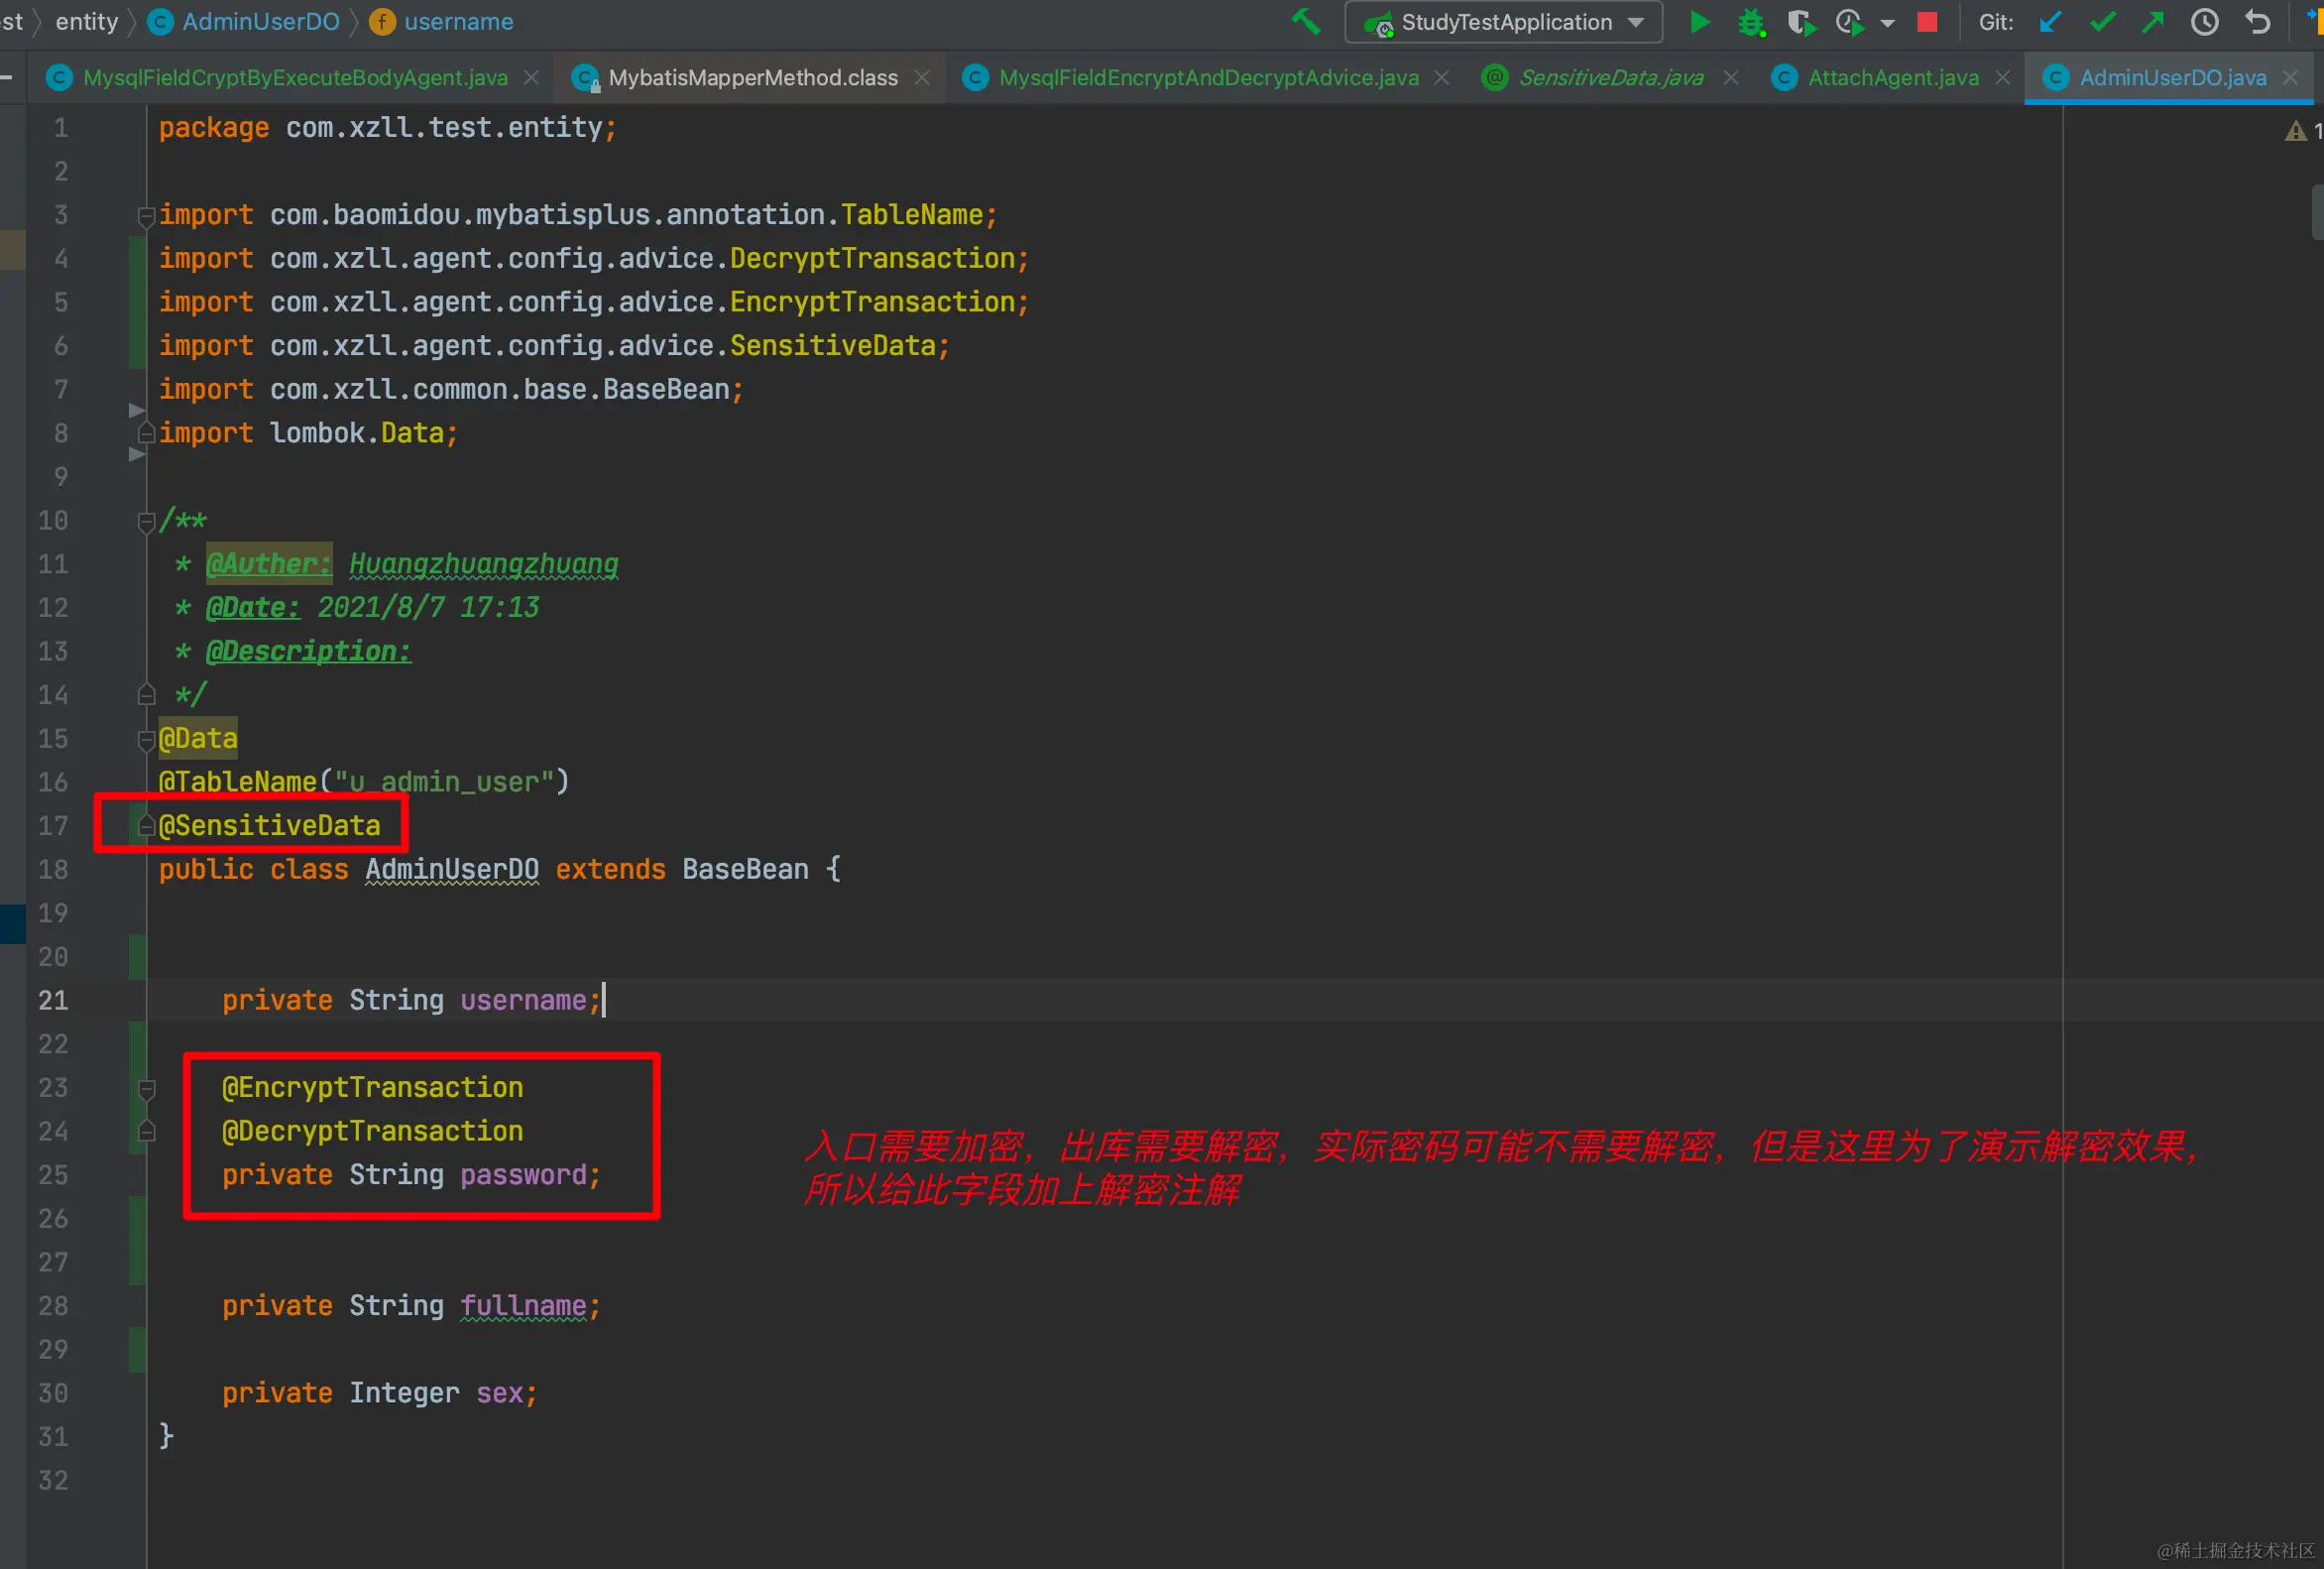This screenshot has height=1569, width=2324.
Task: Click the AdminUserDO breadcrumb
Action: click(260, 22)
